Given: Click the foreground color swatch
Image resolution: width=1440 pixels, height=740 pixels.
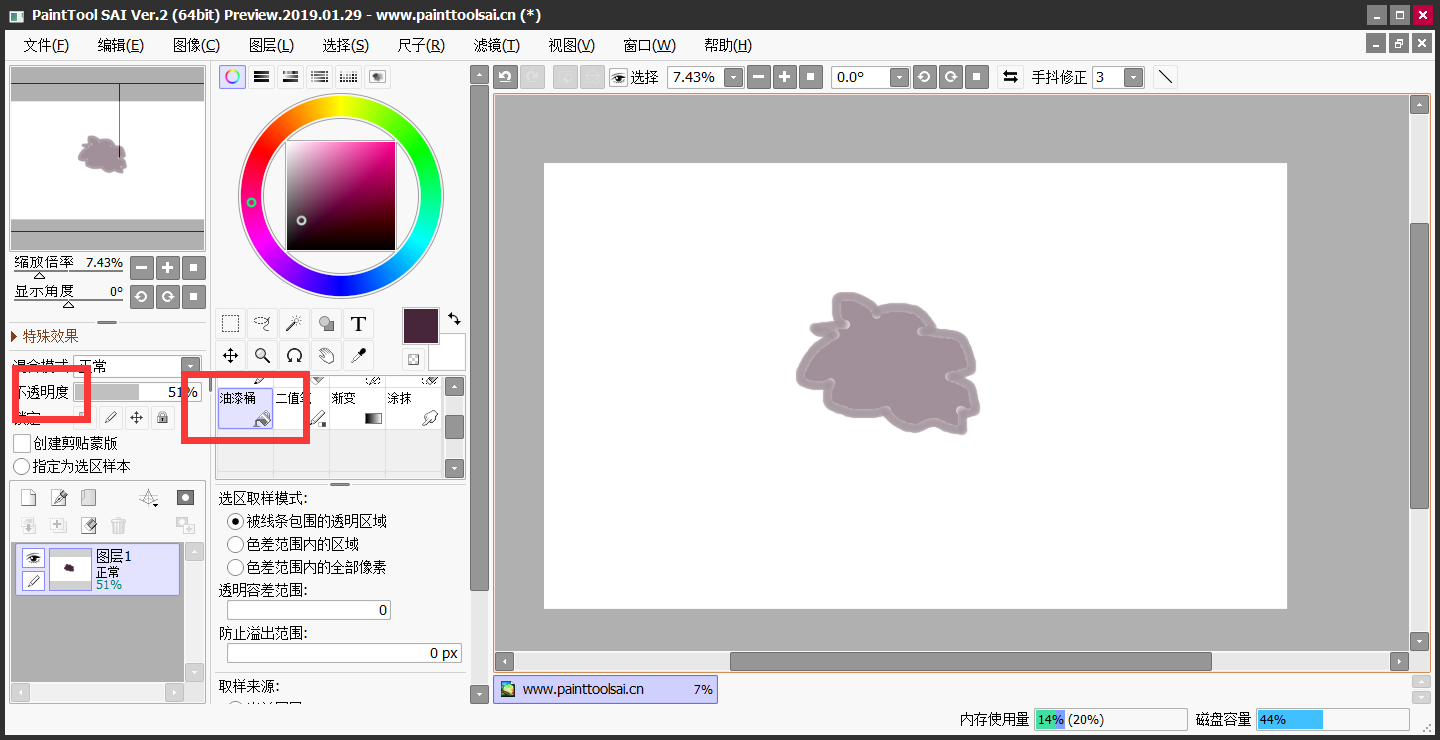Looking at the screenshot, I should coord(421,326).
